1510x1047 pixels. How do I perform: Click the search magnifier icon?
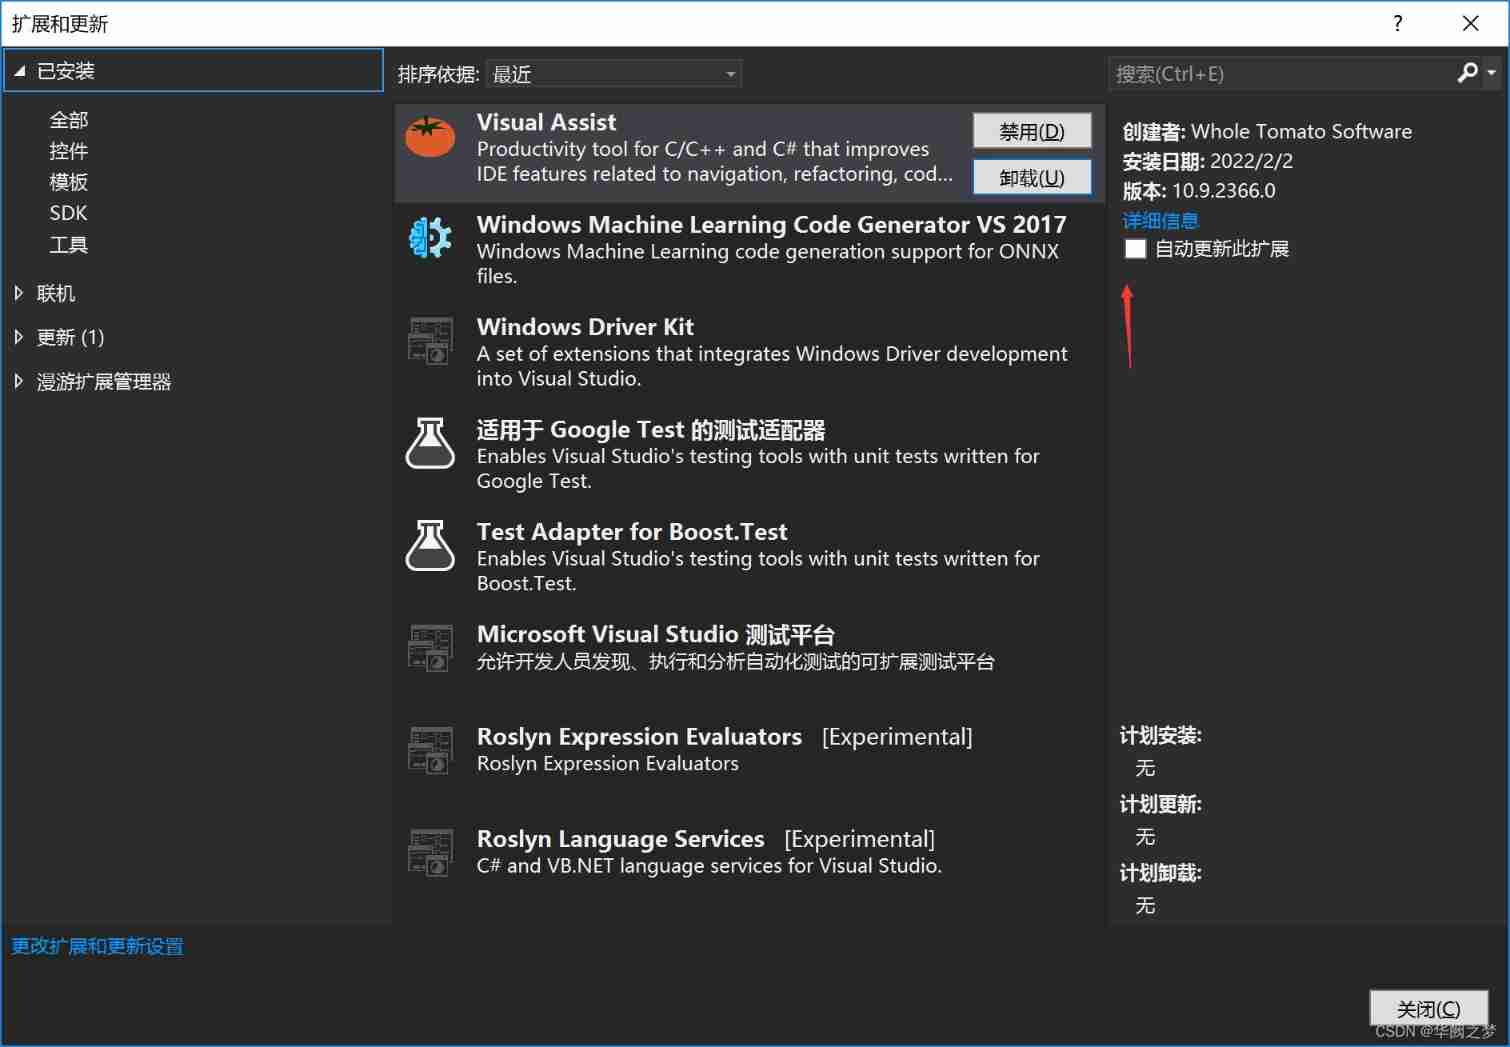(x=1467, y=73)
